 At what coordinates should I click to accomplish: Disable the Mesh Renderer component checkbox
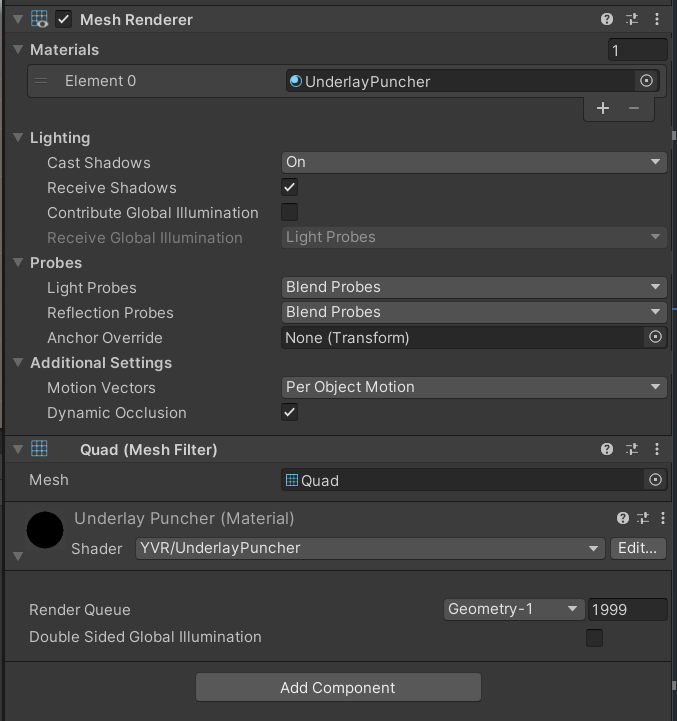(x=64, y=19)
